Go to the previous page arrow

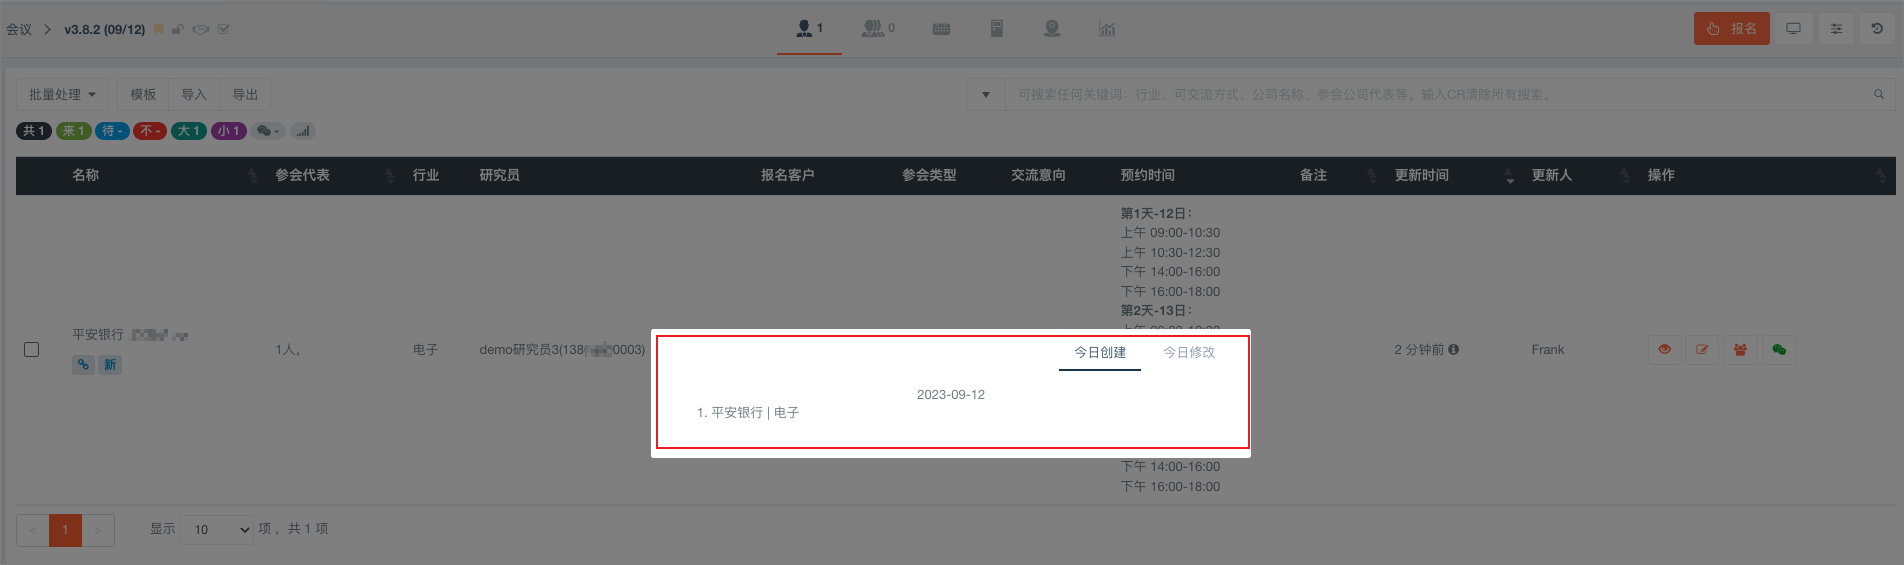tap(33, 530)
